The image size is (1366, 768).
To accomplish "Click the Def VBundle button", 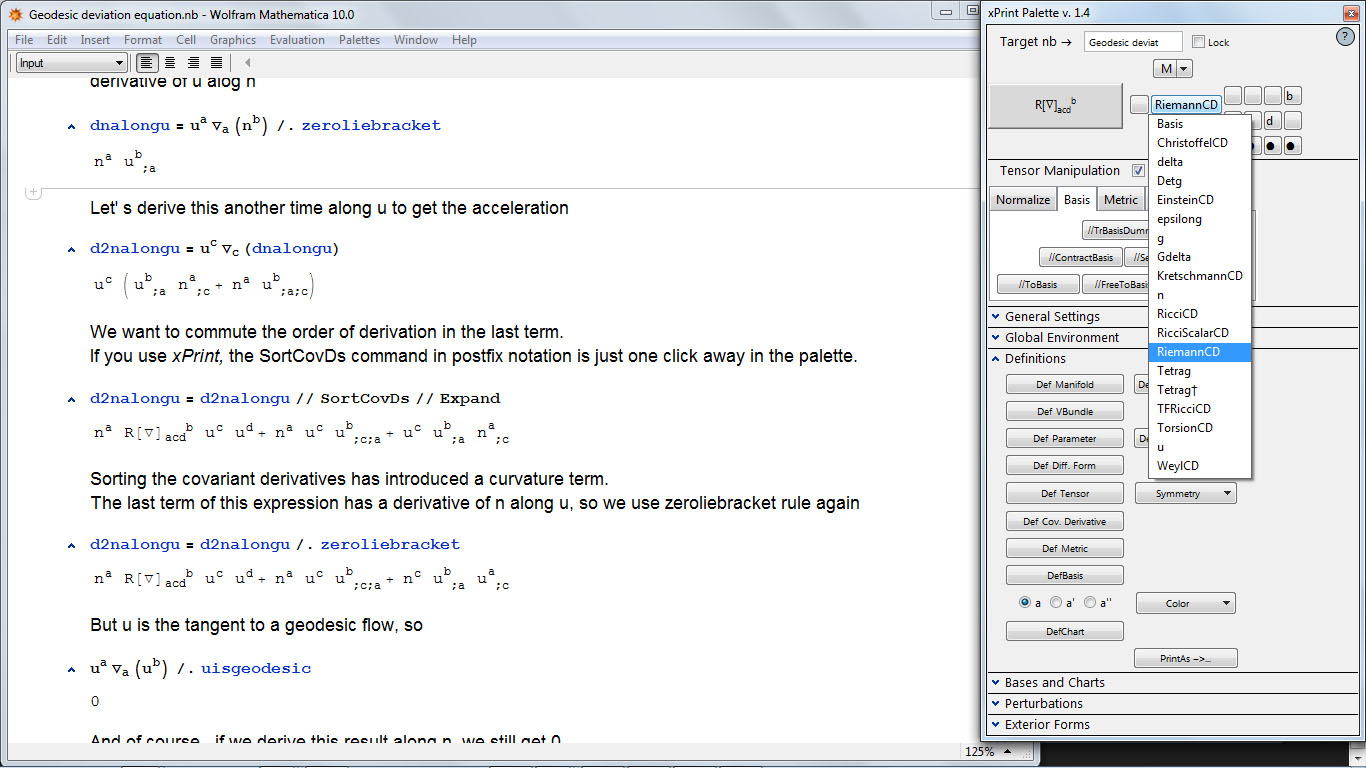I will pos(1065,412).
